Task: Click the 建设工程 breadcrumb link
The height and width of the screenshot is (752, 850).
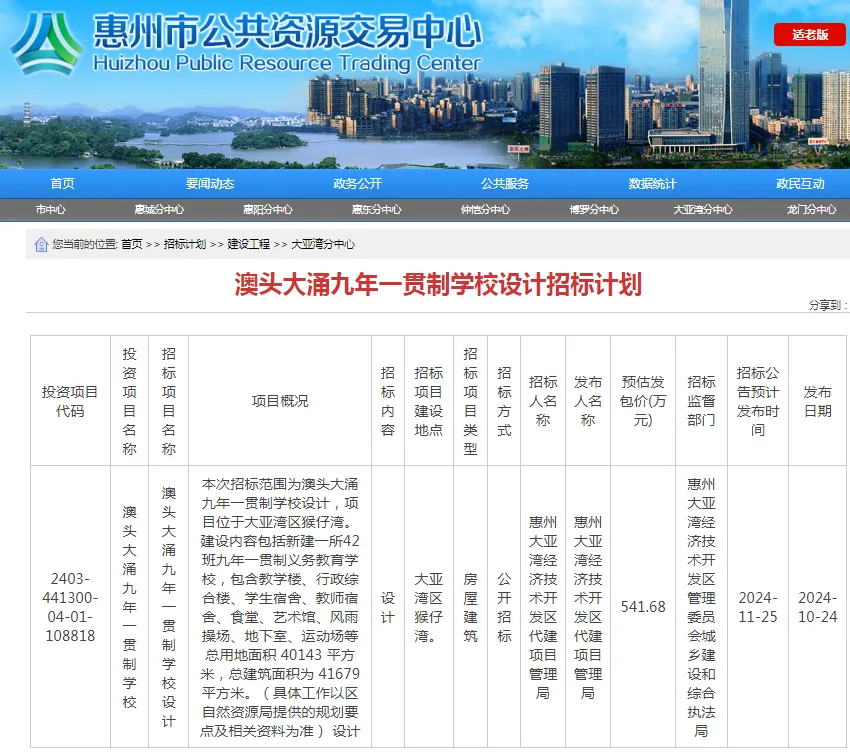Action: pos(248,244)
